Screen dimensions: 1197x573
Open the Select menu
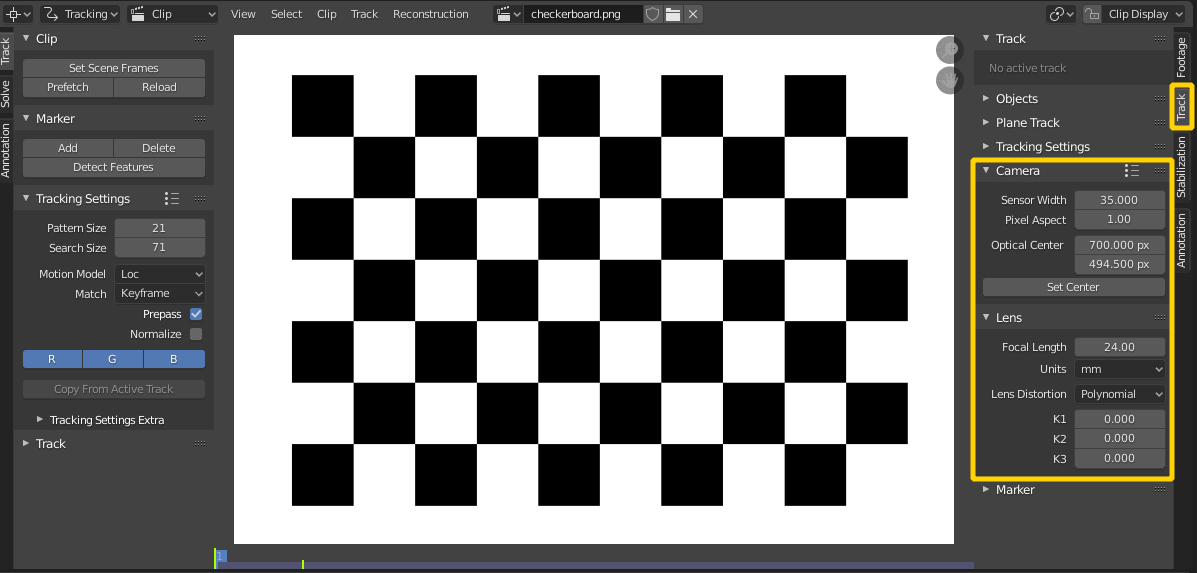point(286,14)
